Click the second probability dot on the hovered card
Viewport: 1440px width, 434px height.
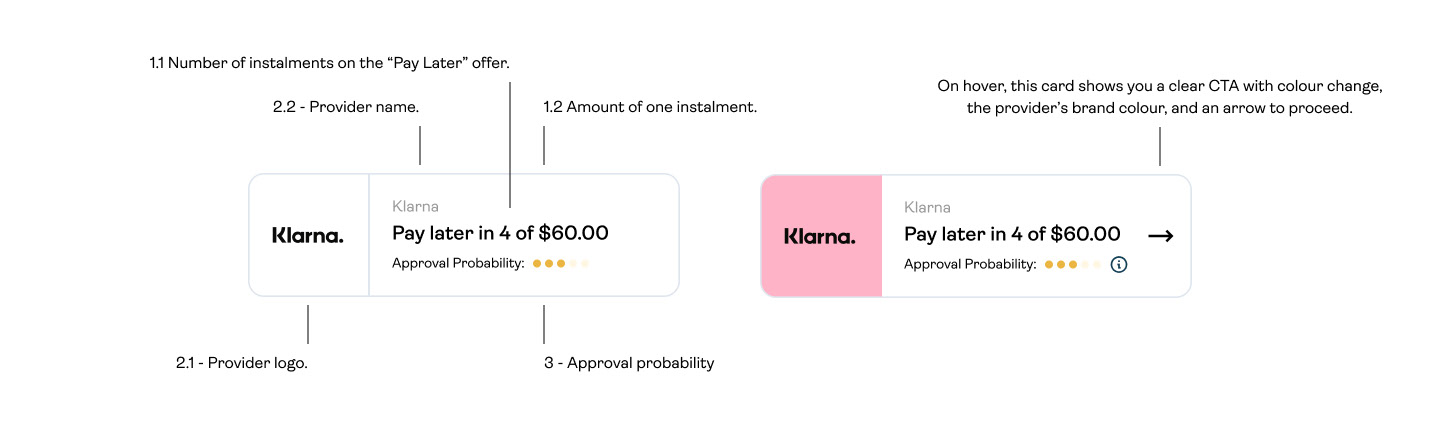1061,265
